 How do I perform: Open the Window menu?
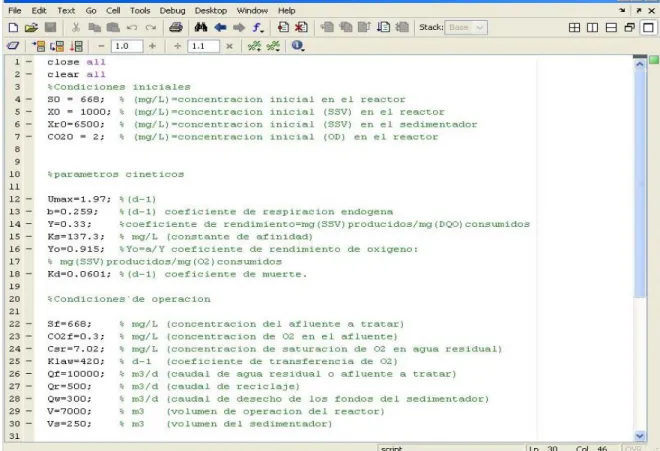tap(252, 11)
